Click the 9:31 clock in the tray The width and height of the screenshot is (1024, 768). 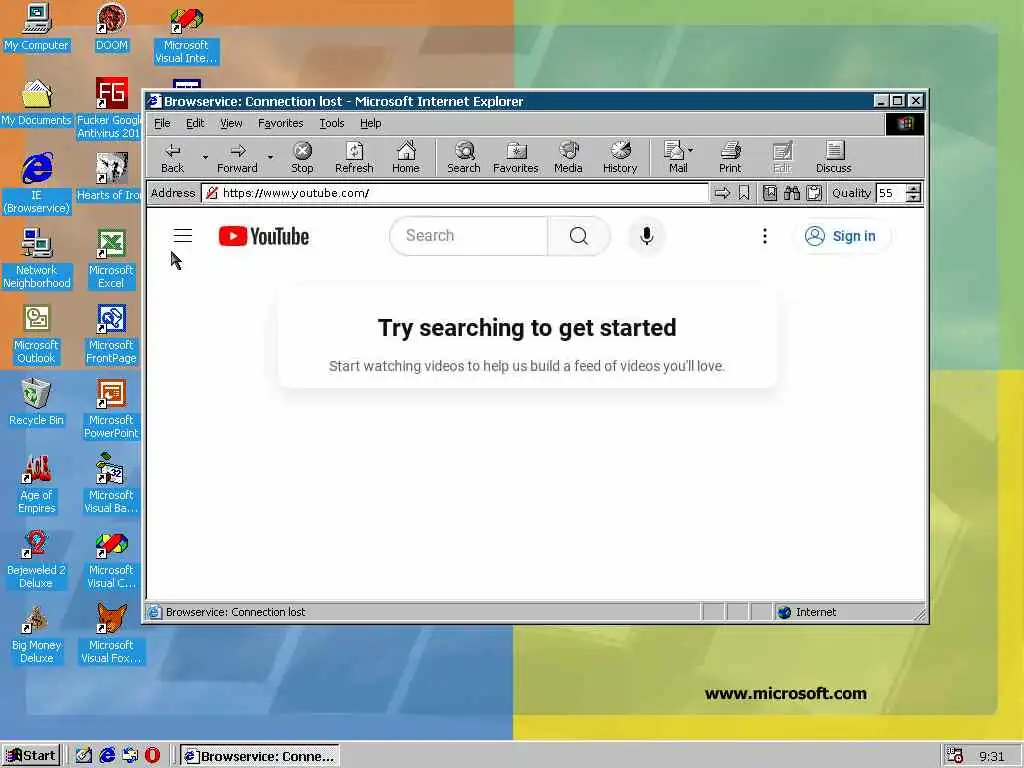tap(991, 756)
